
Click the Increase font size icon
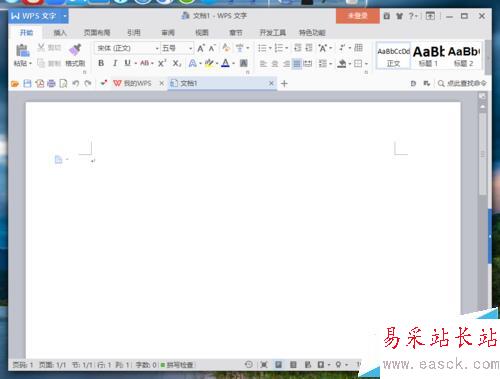tap(201, 48)
